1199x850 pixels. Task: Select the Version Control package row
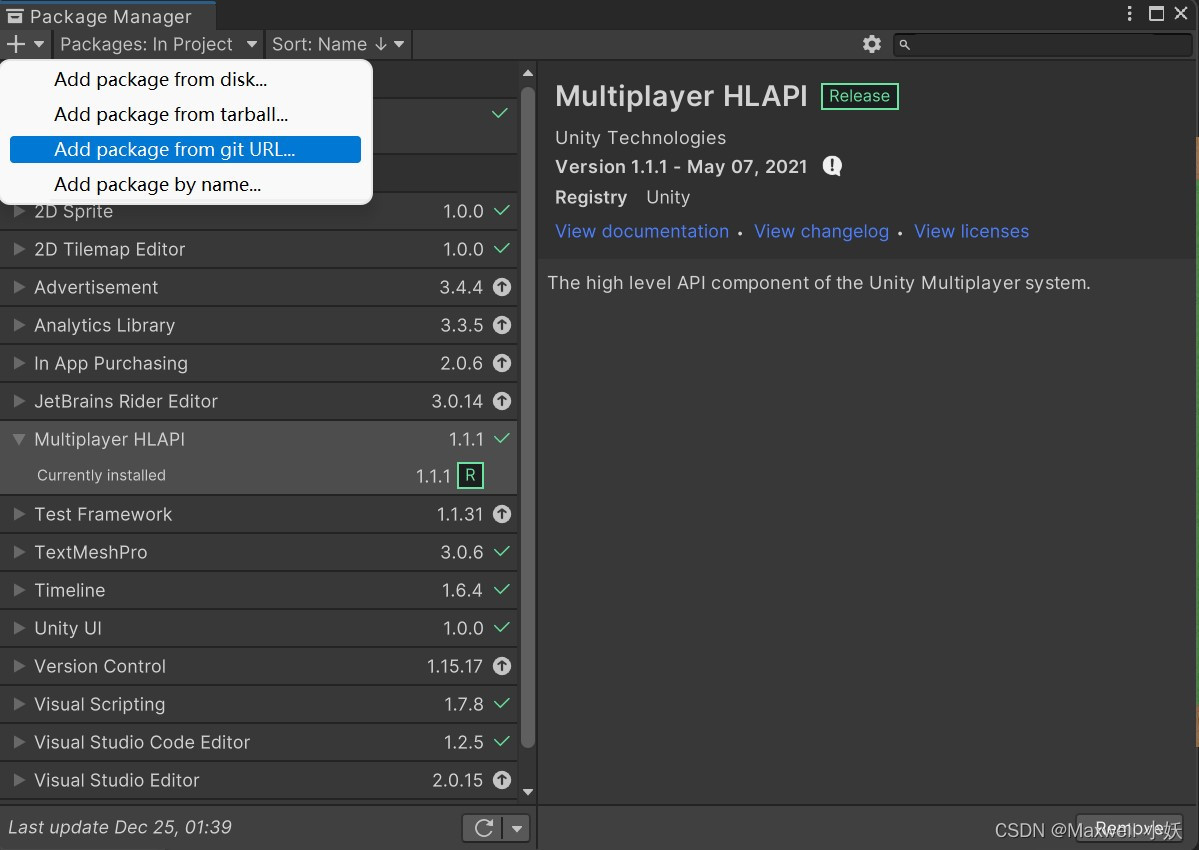coord(258,666)
